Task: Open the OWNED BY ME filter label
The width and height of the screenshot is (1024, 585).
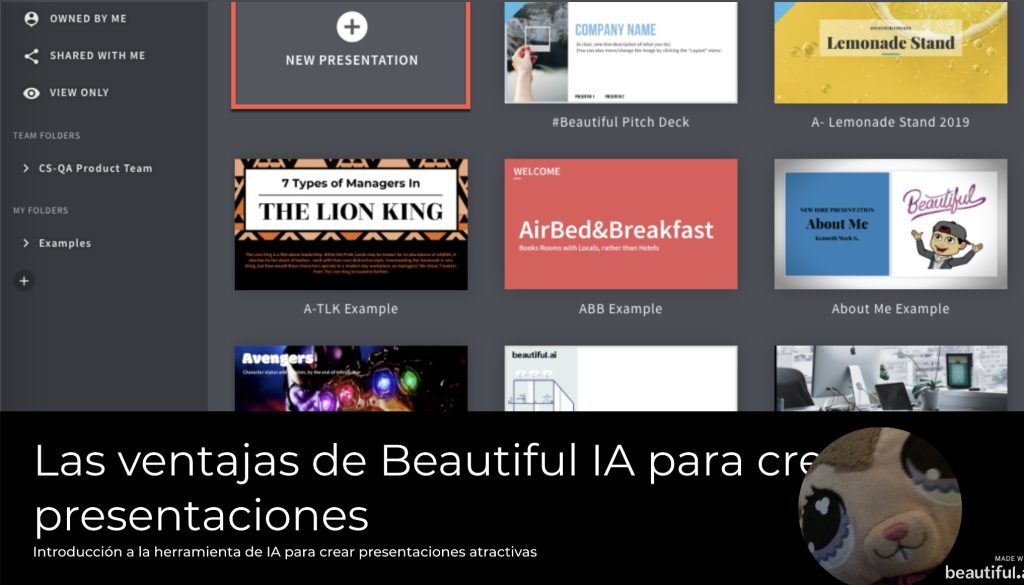Action: pos(88,19)
